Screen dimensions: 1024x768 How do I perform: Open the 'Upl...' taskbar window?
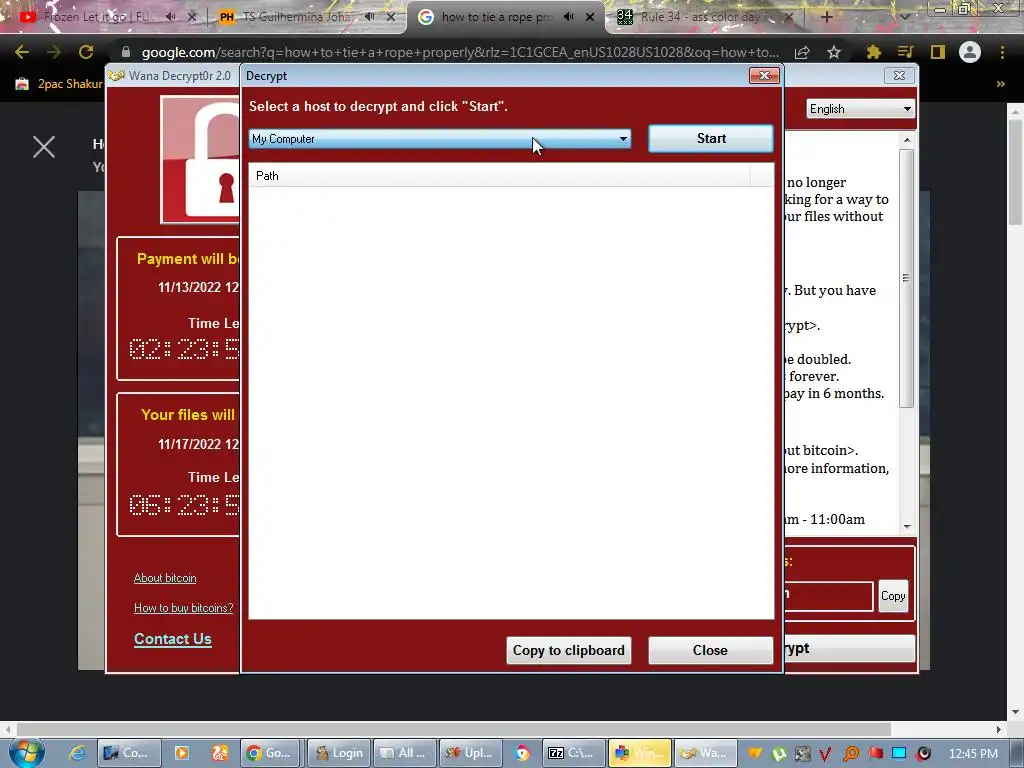tap(470, 753)
